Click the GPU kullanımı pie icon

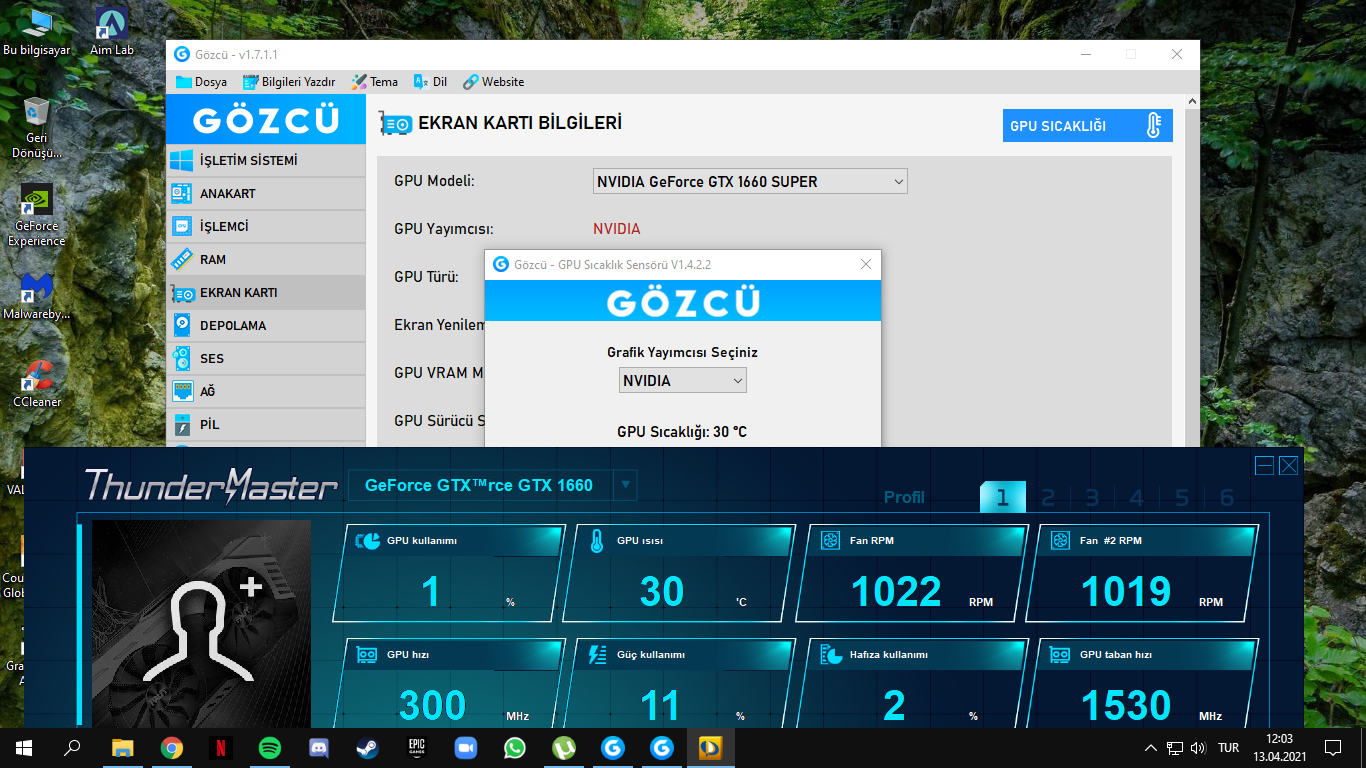368,541
